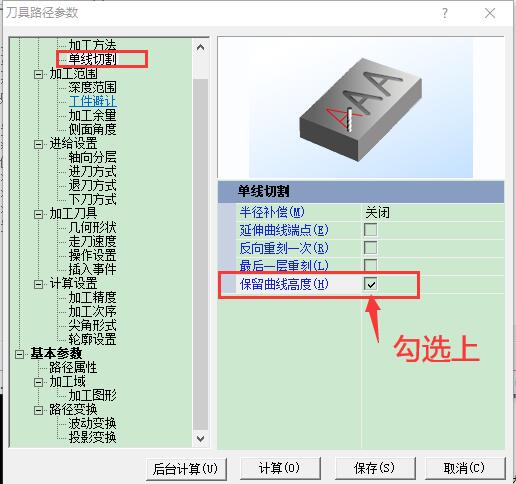Close the 刀具路径参数 dialog
Screen dimensions: 516x484
pyautogui.click(x=490, y=13)
